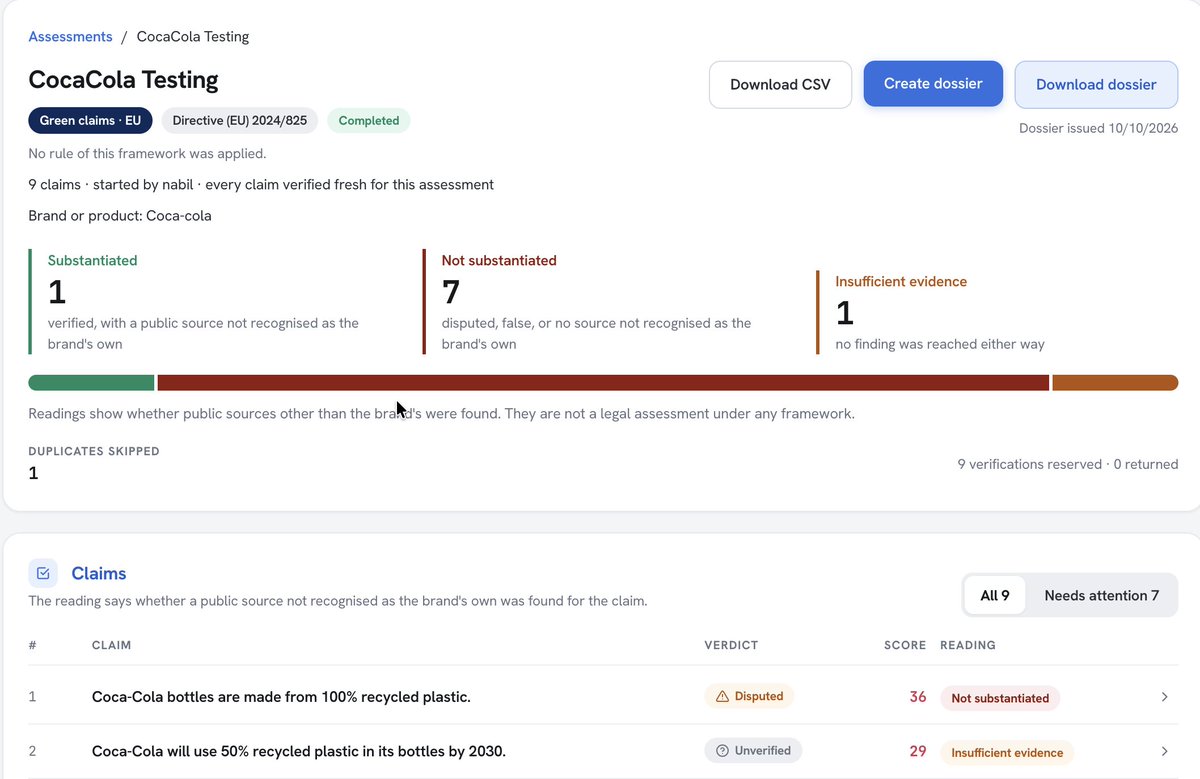Screen dimensions: 1200x779
Task: Click score 29 in claim 2
Action: (x=918, y=751)
